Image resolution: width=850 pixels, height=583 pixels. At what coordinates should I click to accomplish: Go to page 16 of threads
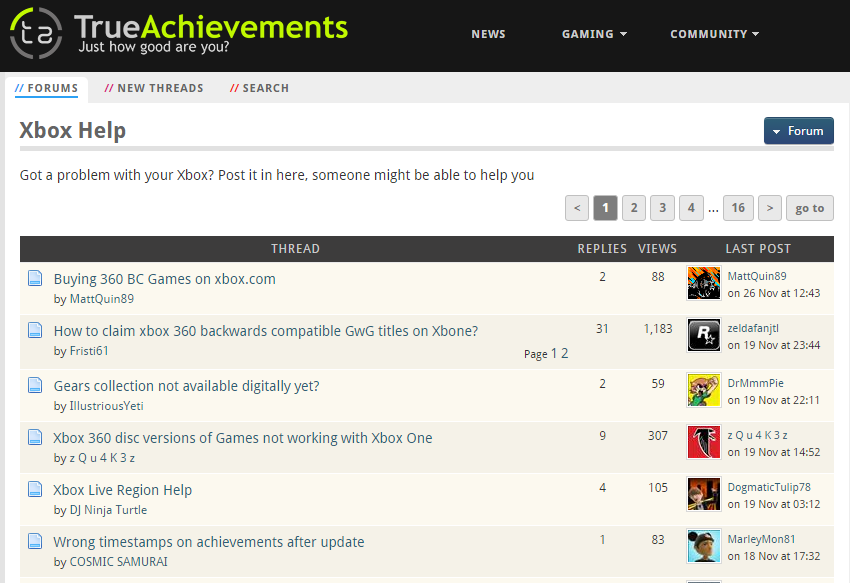(738, 208)
